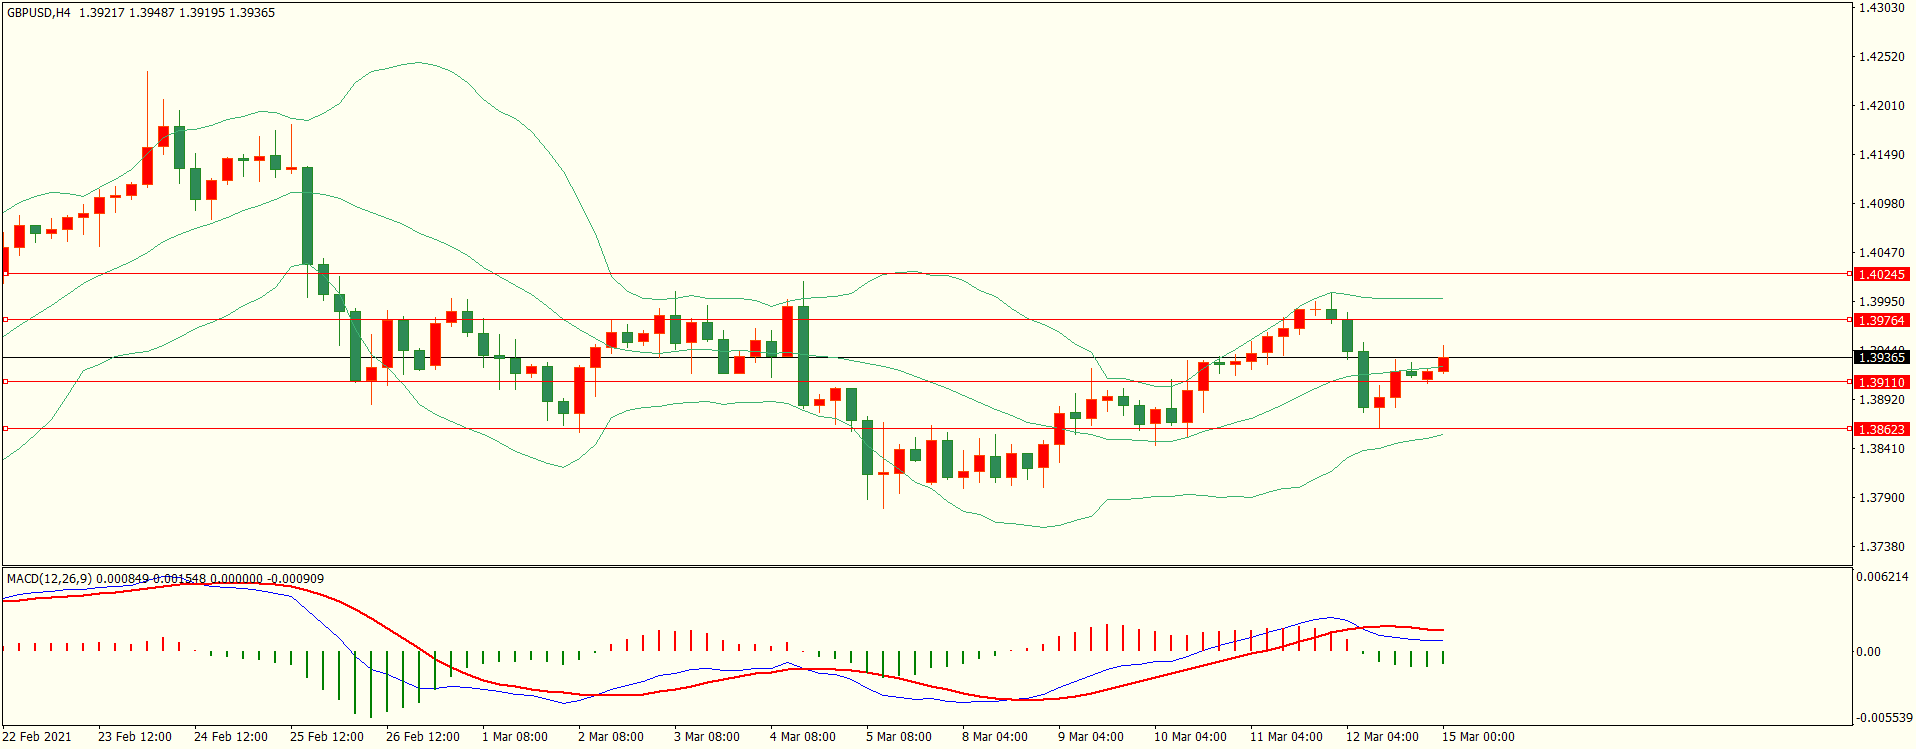
Task: Click the 8 Mar 04:00 time label
Action: (x=995, y=737)
